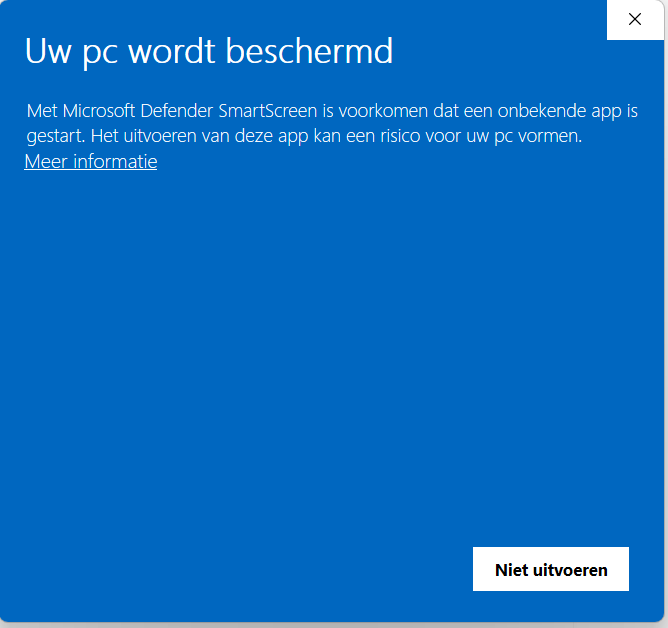Image resolution: width=668 pixels, height=628 pixels.
Task: Open the 'Meer informatie' link
Action: click(91, 161)
